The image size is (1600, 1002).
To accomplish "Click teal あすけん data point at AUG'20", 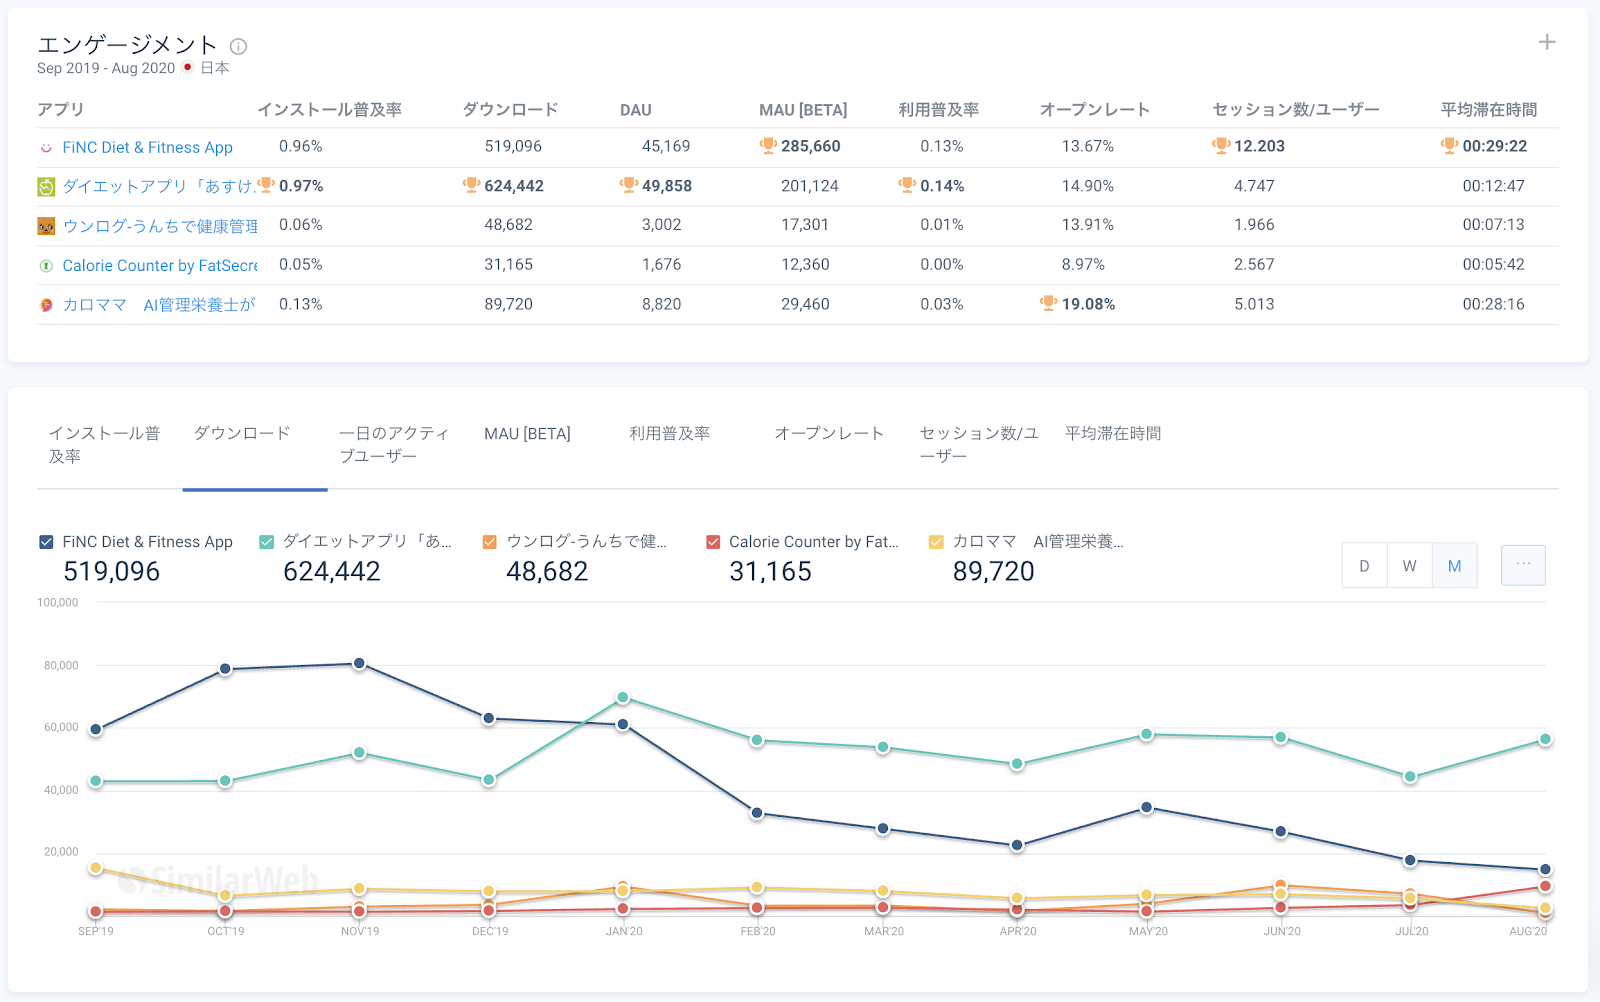I will pos(1545,739).
